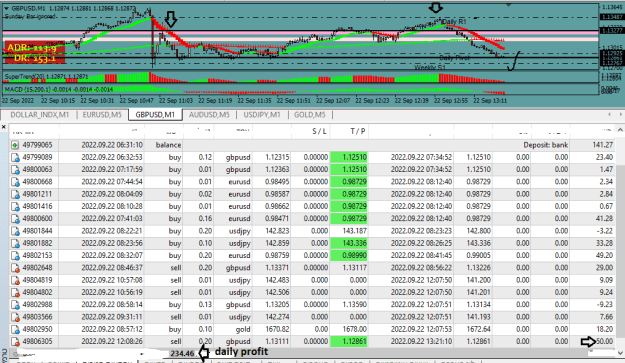Switch to the GOLD,M5 chart tab
The width and height of the screenshot is (625, 363).
point(310,115)
